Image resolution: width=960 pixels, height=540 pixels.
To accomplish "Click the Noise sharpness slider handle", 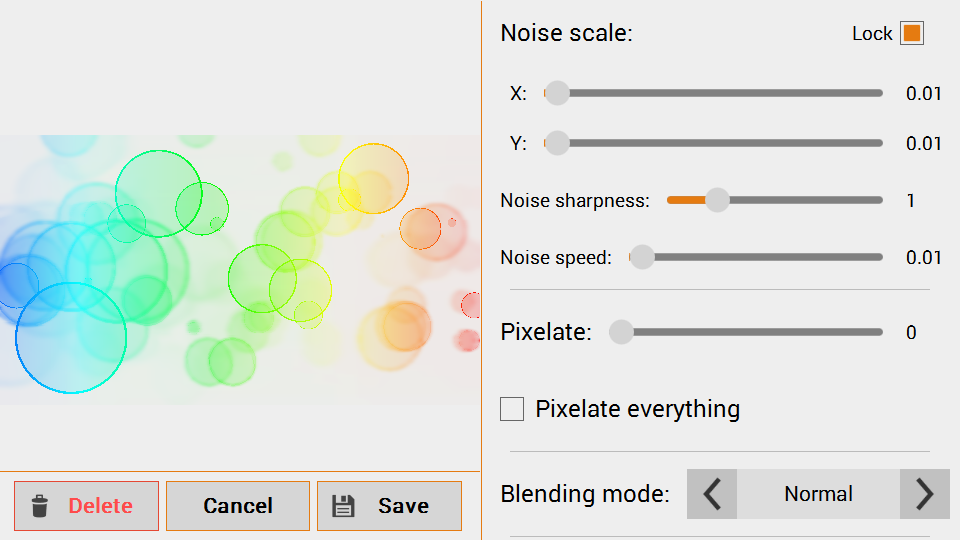I will pyautogui.click(x=717, y=200).
